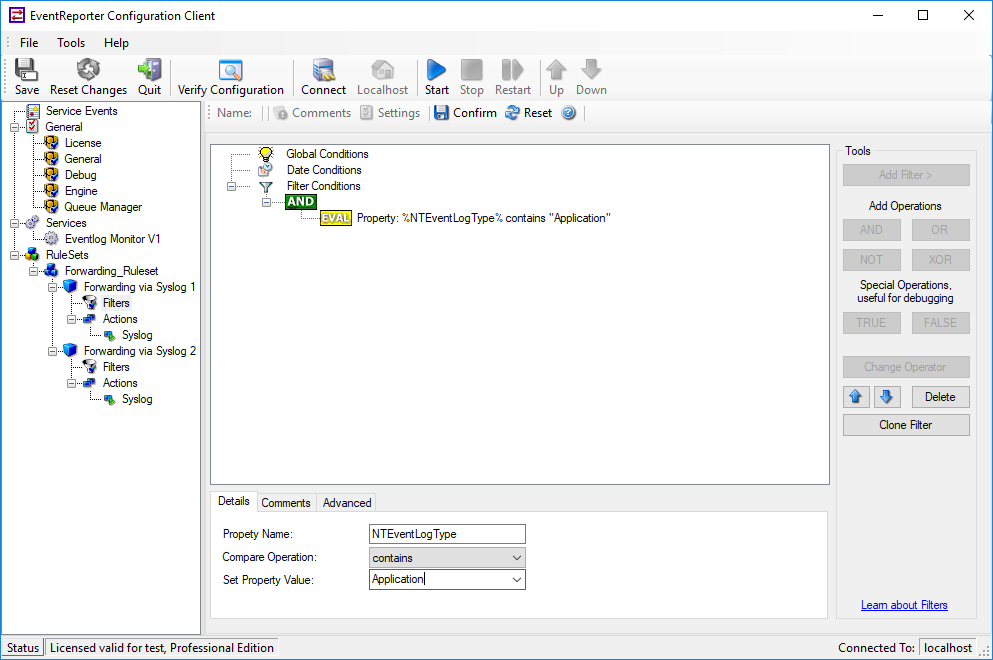
Task: Collapse Forwarding via Syslog 2 rule
Action: [53, 351]
